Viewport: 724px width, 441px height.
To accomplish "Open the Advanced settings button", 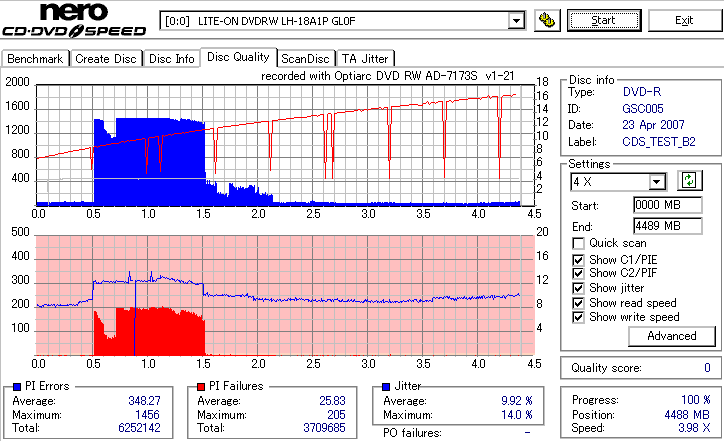I will 671,336.
